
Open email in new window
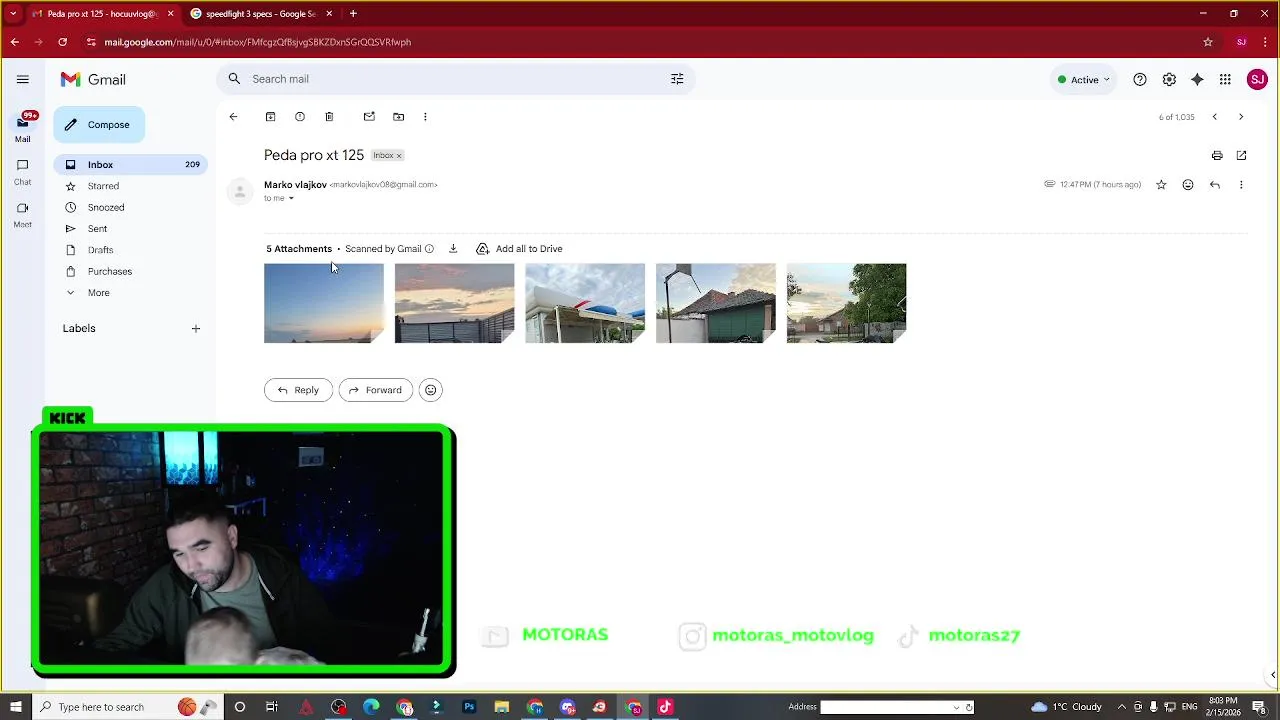tap(1241, 156)
